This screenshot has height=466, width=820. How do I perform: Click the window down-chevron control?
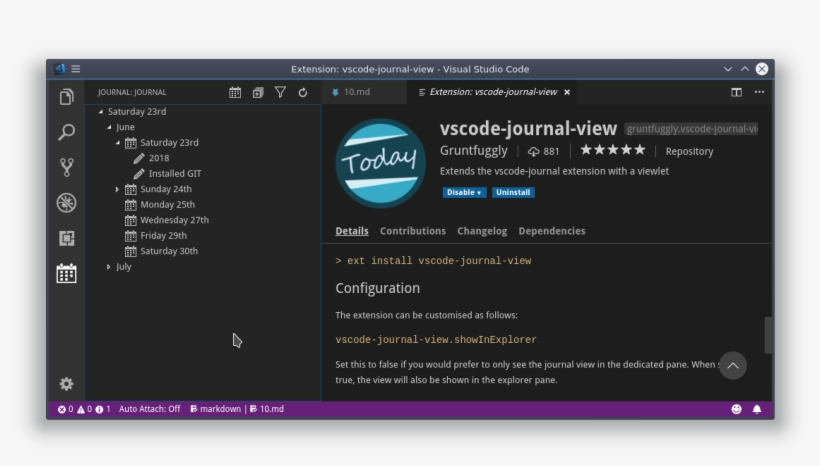pyautogui.click(x=727, y=69)
